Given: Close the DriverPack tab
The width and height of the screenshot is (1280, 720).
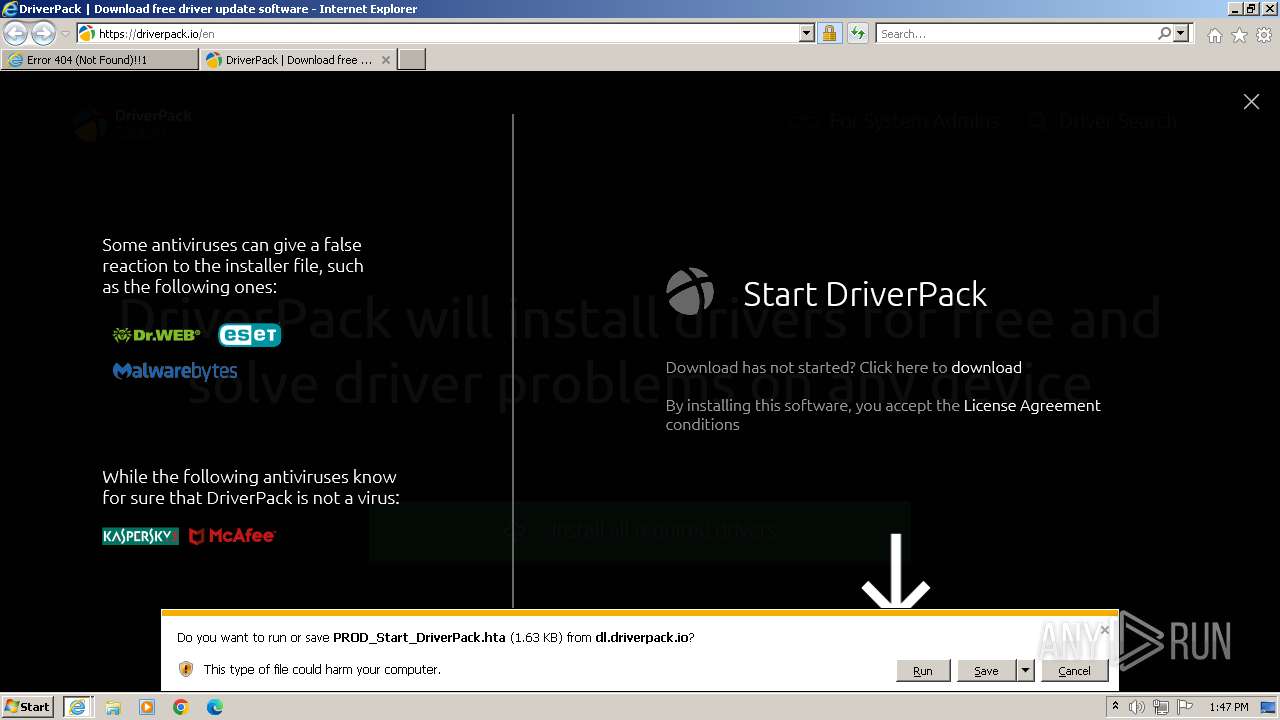Looking at the screenshot, I should (x=387, y=60).
